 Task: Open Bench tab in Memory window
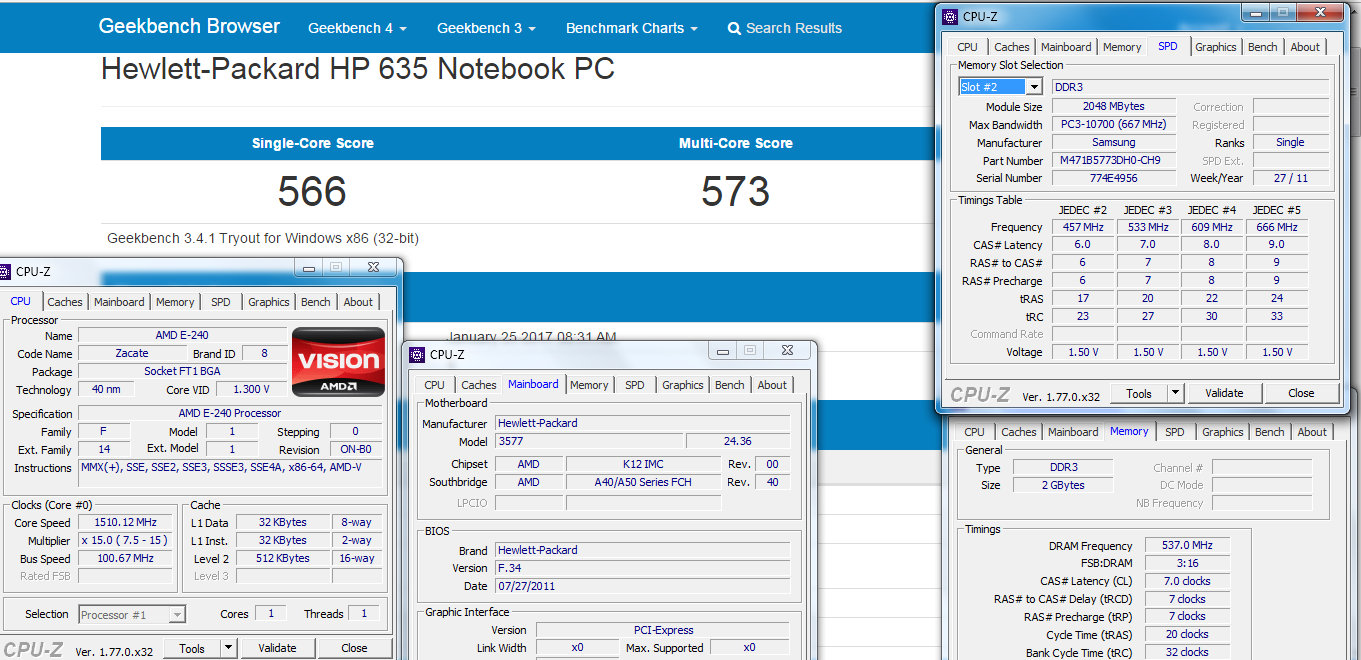pyautogui.click(x=1270, y=432)
